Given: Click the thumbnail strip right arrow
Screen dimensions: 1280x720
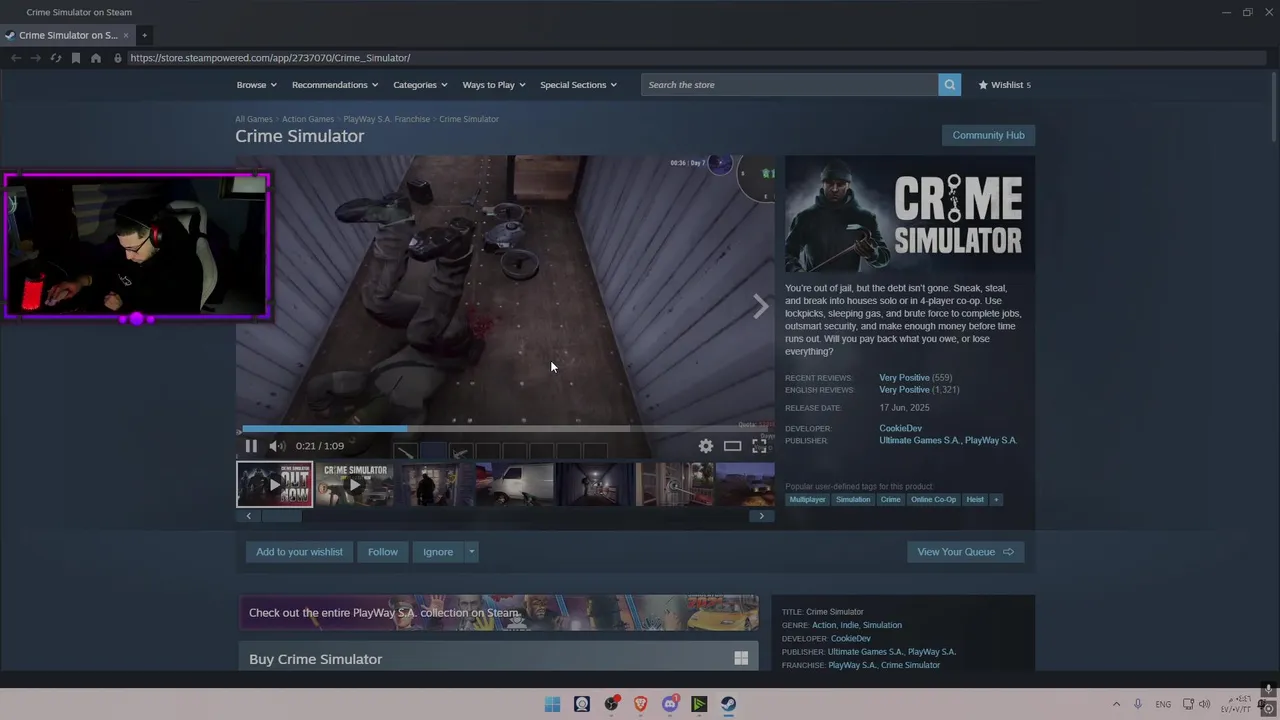Looking at the screenshot, I should coord(762,516).
